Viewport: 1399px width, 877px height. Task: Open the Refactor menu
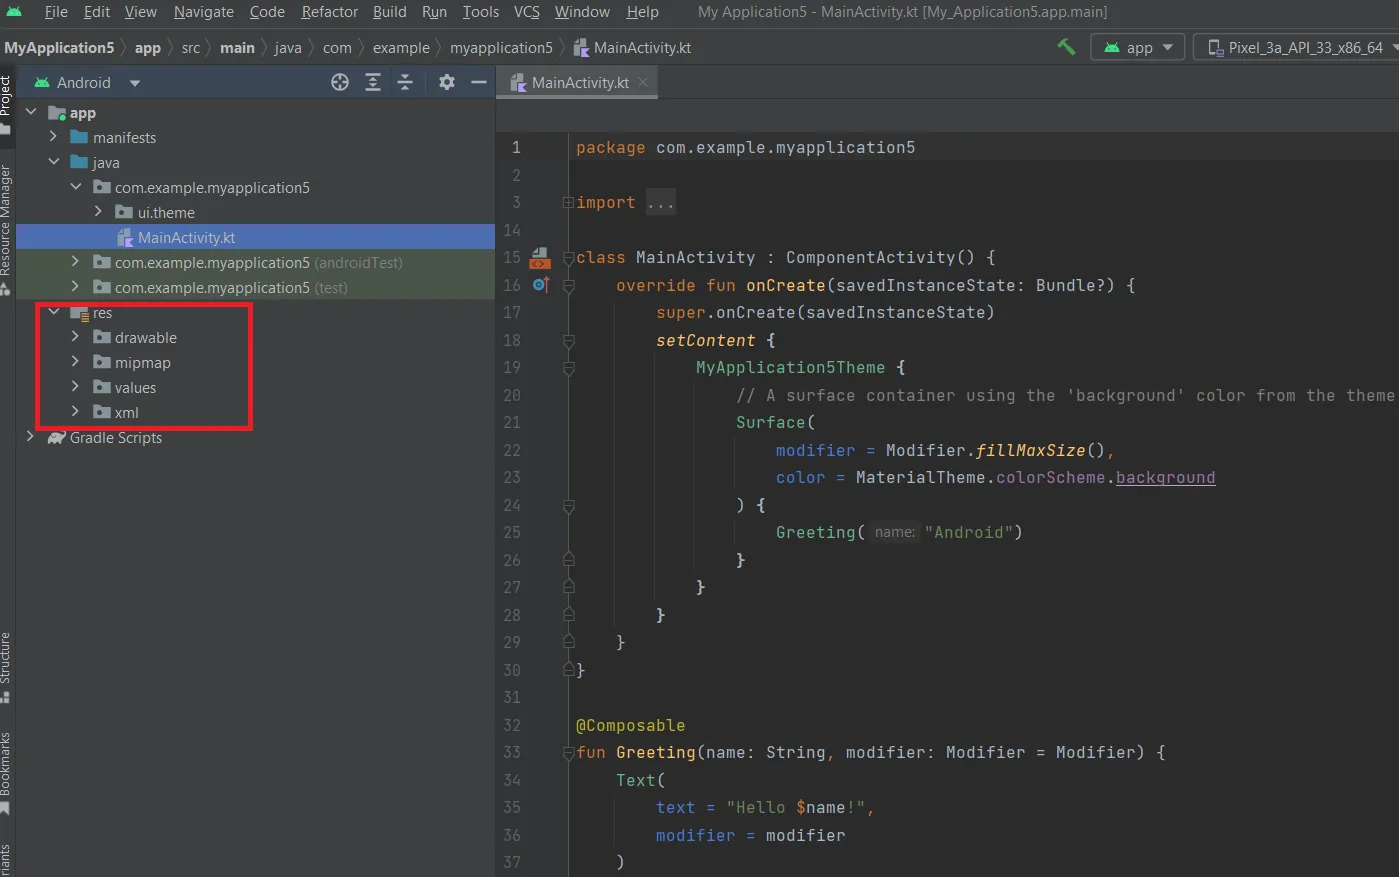coord(329,12)
